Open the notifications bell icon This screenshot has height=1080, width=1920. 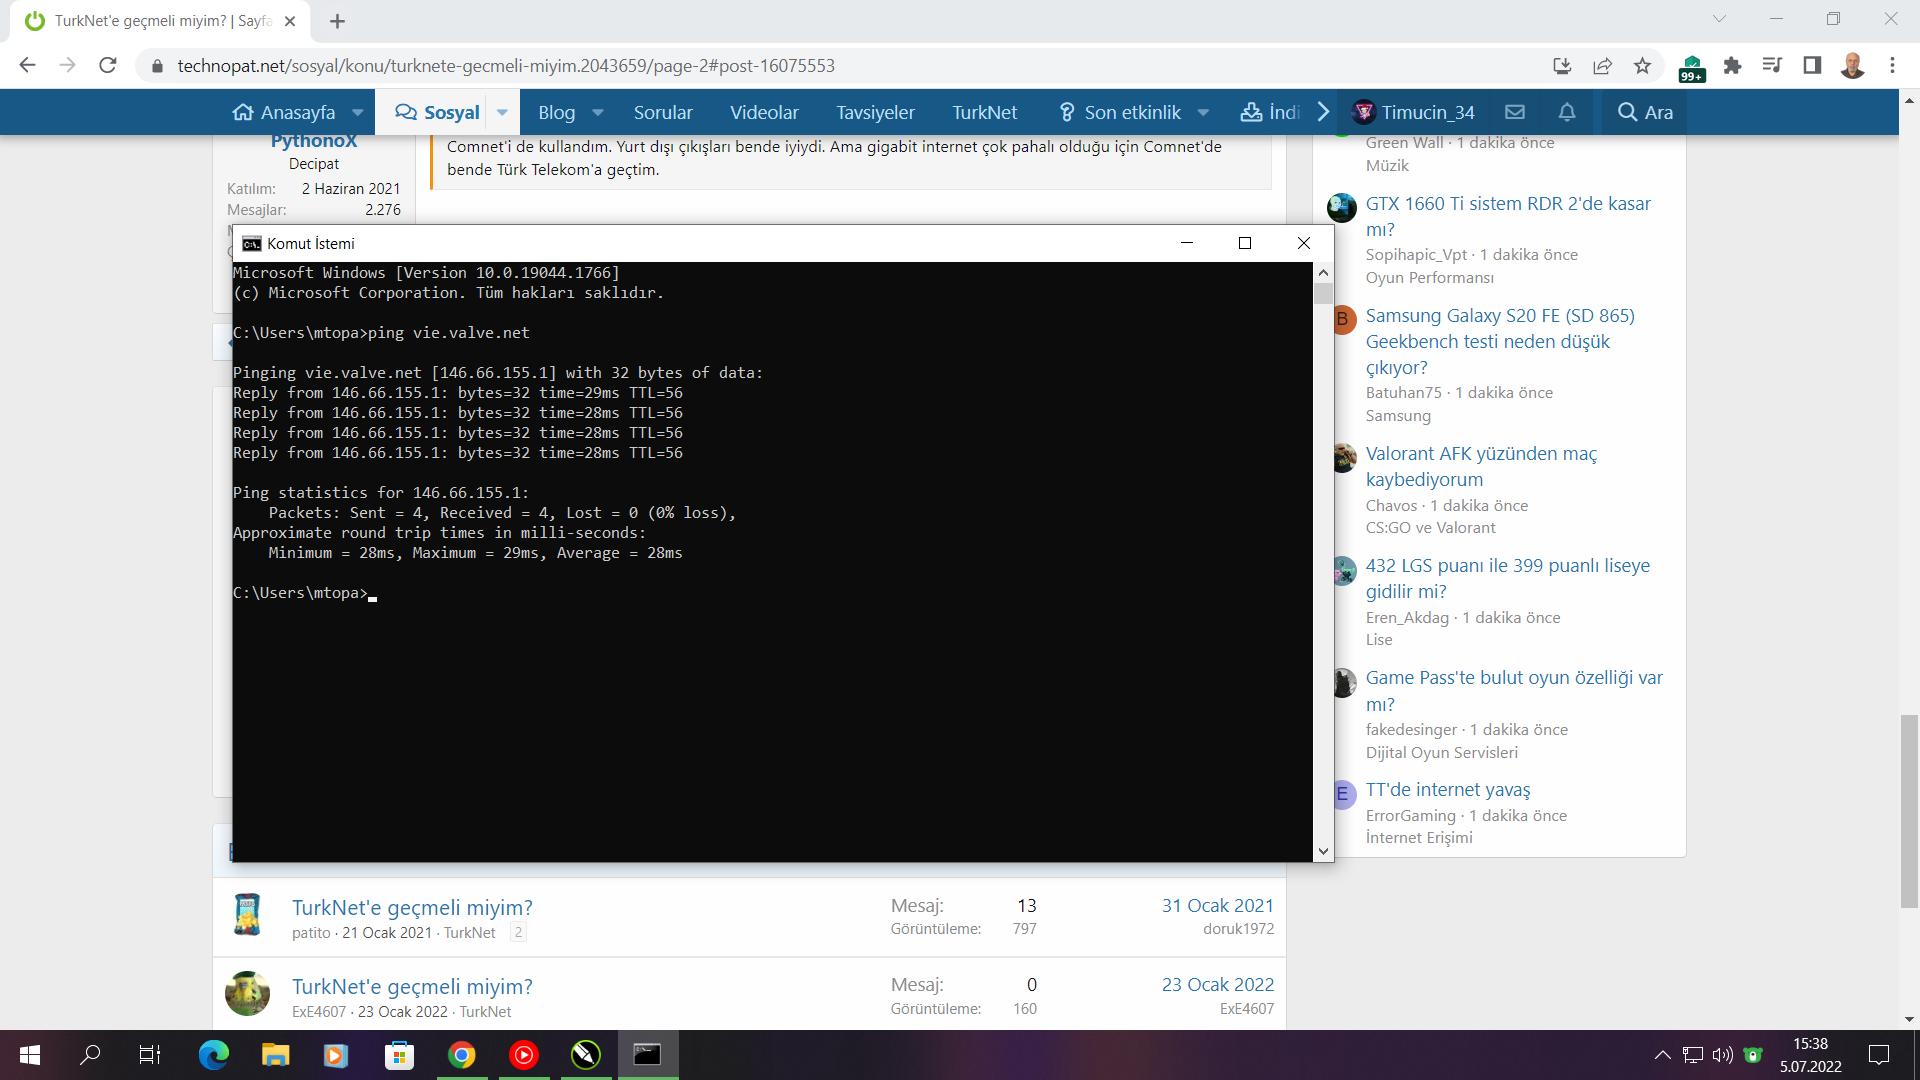[1567, 112]
